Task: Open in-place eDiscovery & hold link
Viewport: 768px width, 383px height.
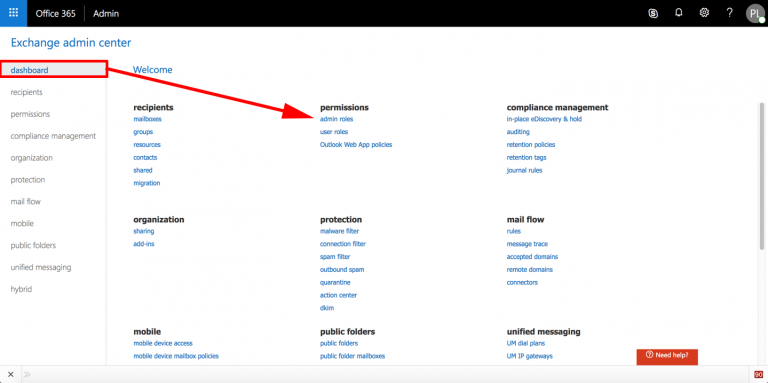Action: pyautogui.click(x=544, y=119)
